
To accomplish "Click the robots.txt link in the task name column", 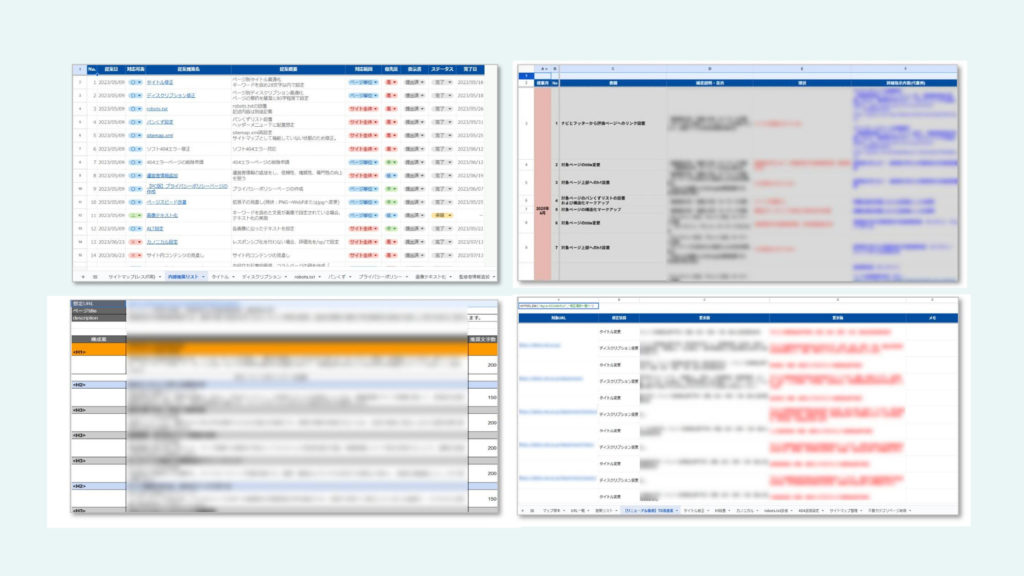I will tap(157, 108).
